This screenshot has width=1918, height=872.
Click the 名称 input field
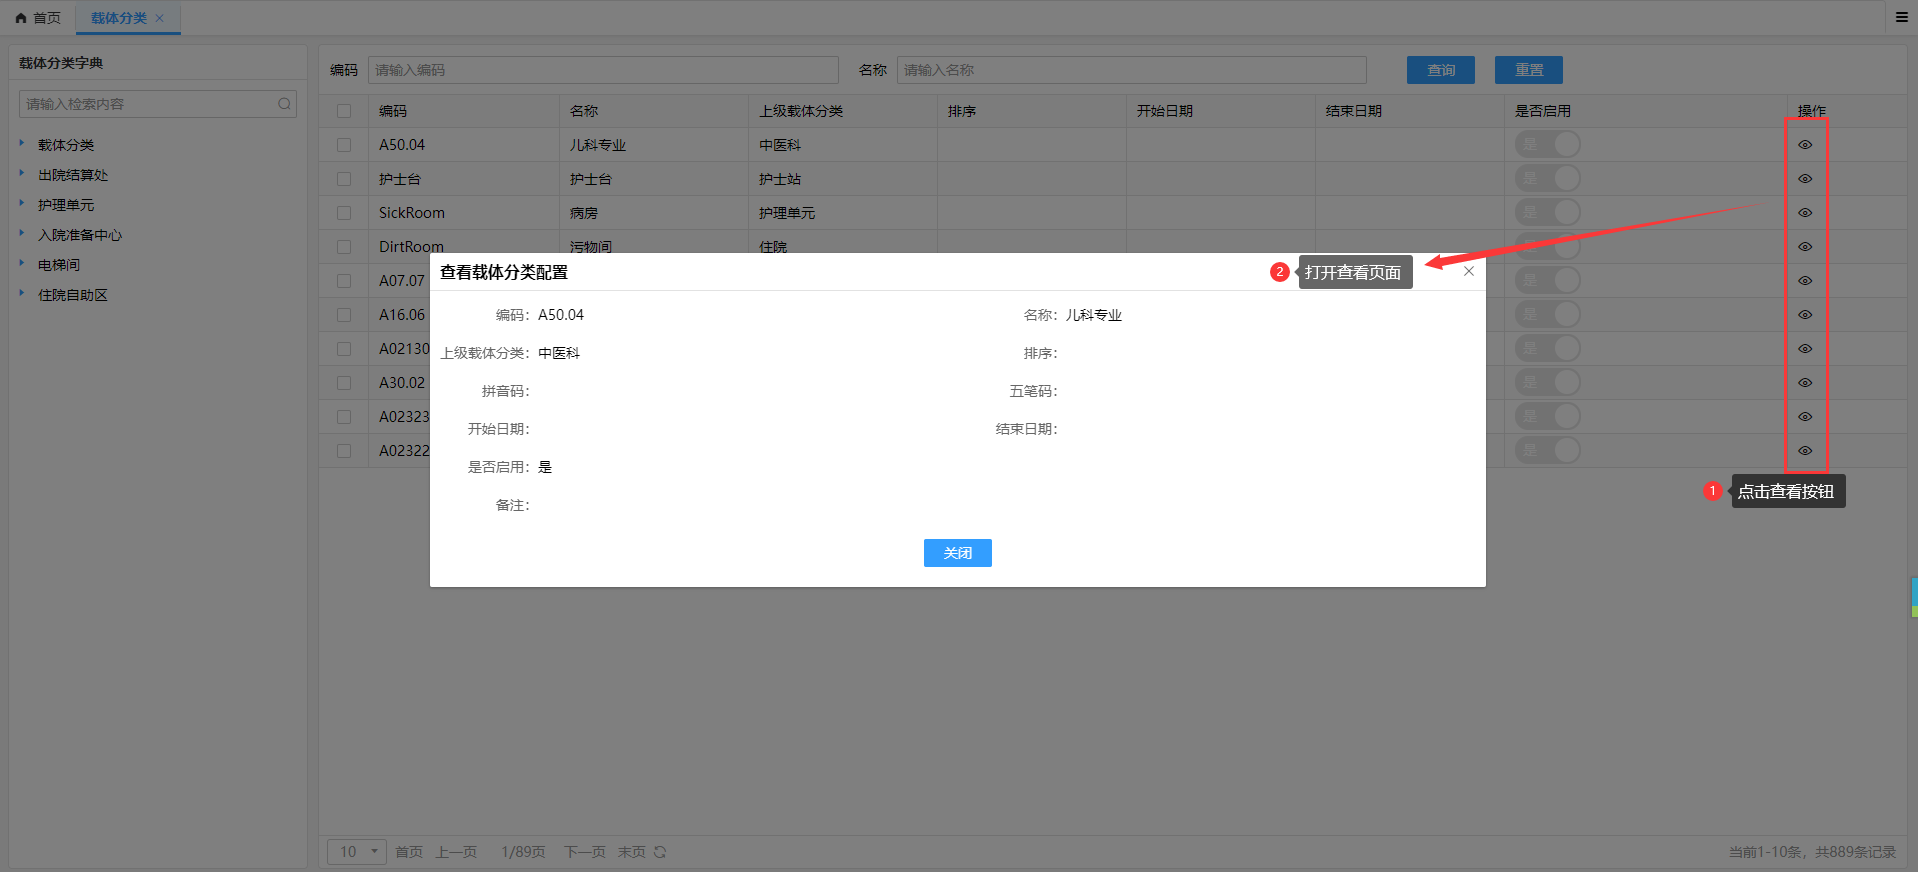click(x=1130, y=70)
